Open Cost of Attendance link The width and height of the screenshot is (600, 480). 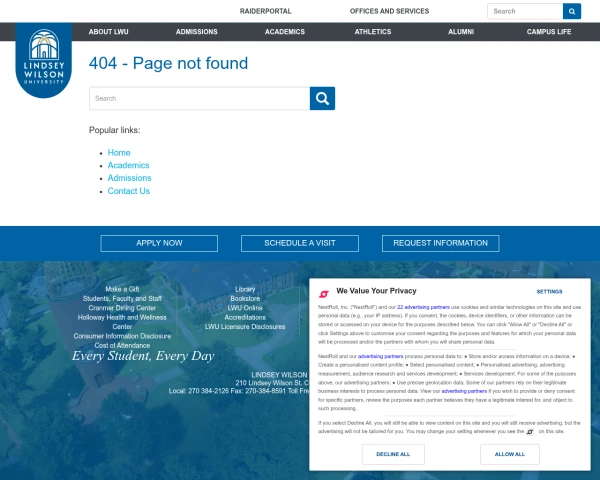tap(122, 345)
